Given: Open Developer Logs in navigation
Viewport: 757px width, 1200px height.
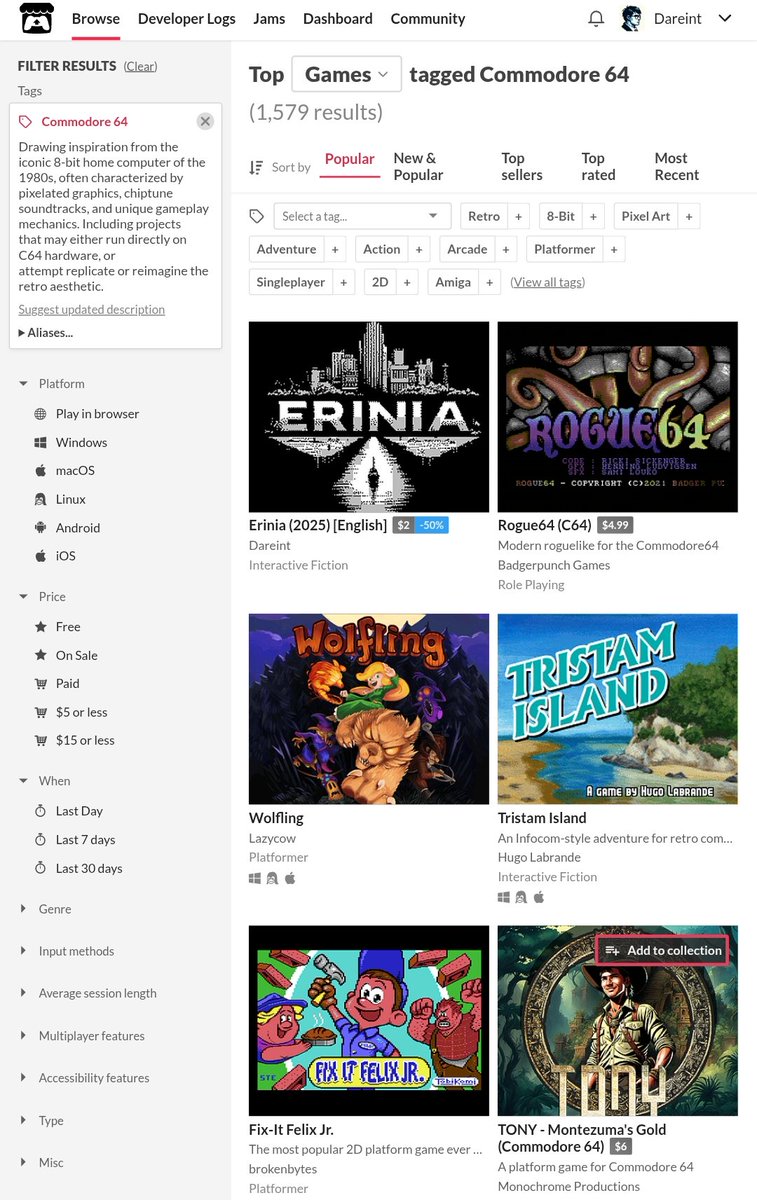Looking at the screenshot, I should click(187, 19).
